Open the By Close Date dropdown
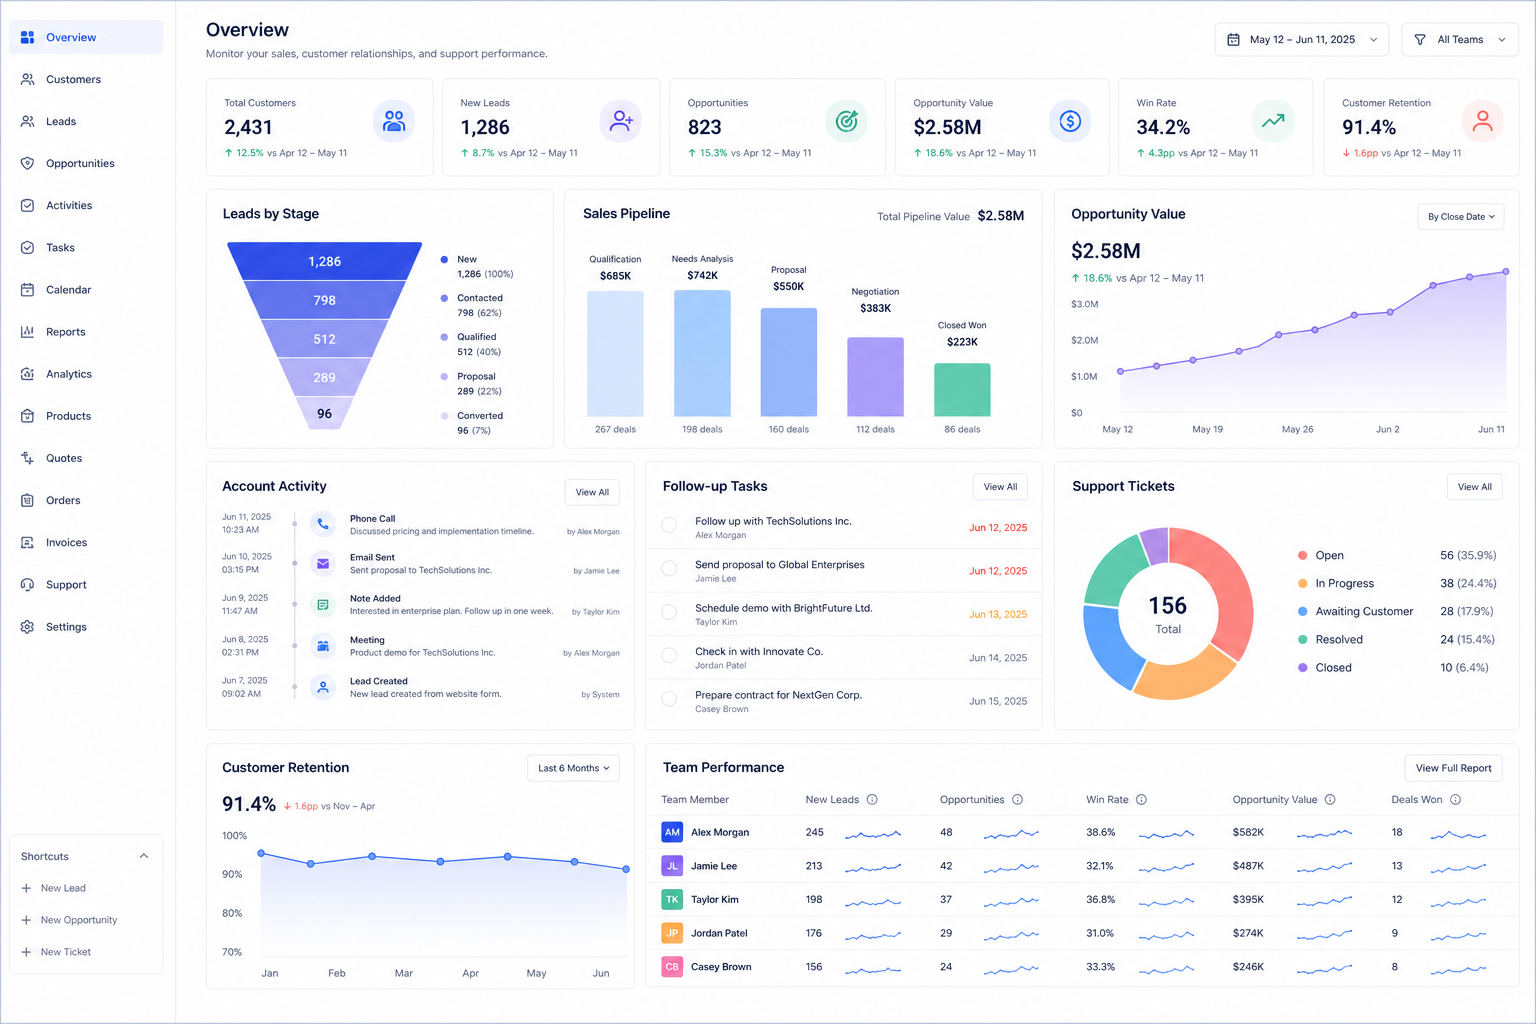 [1460, 217]
